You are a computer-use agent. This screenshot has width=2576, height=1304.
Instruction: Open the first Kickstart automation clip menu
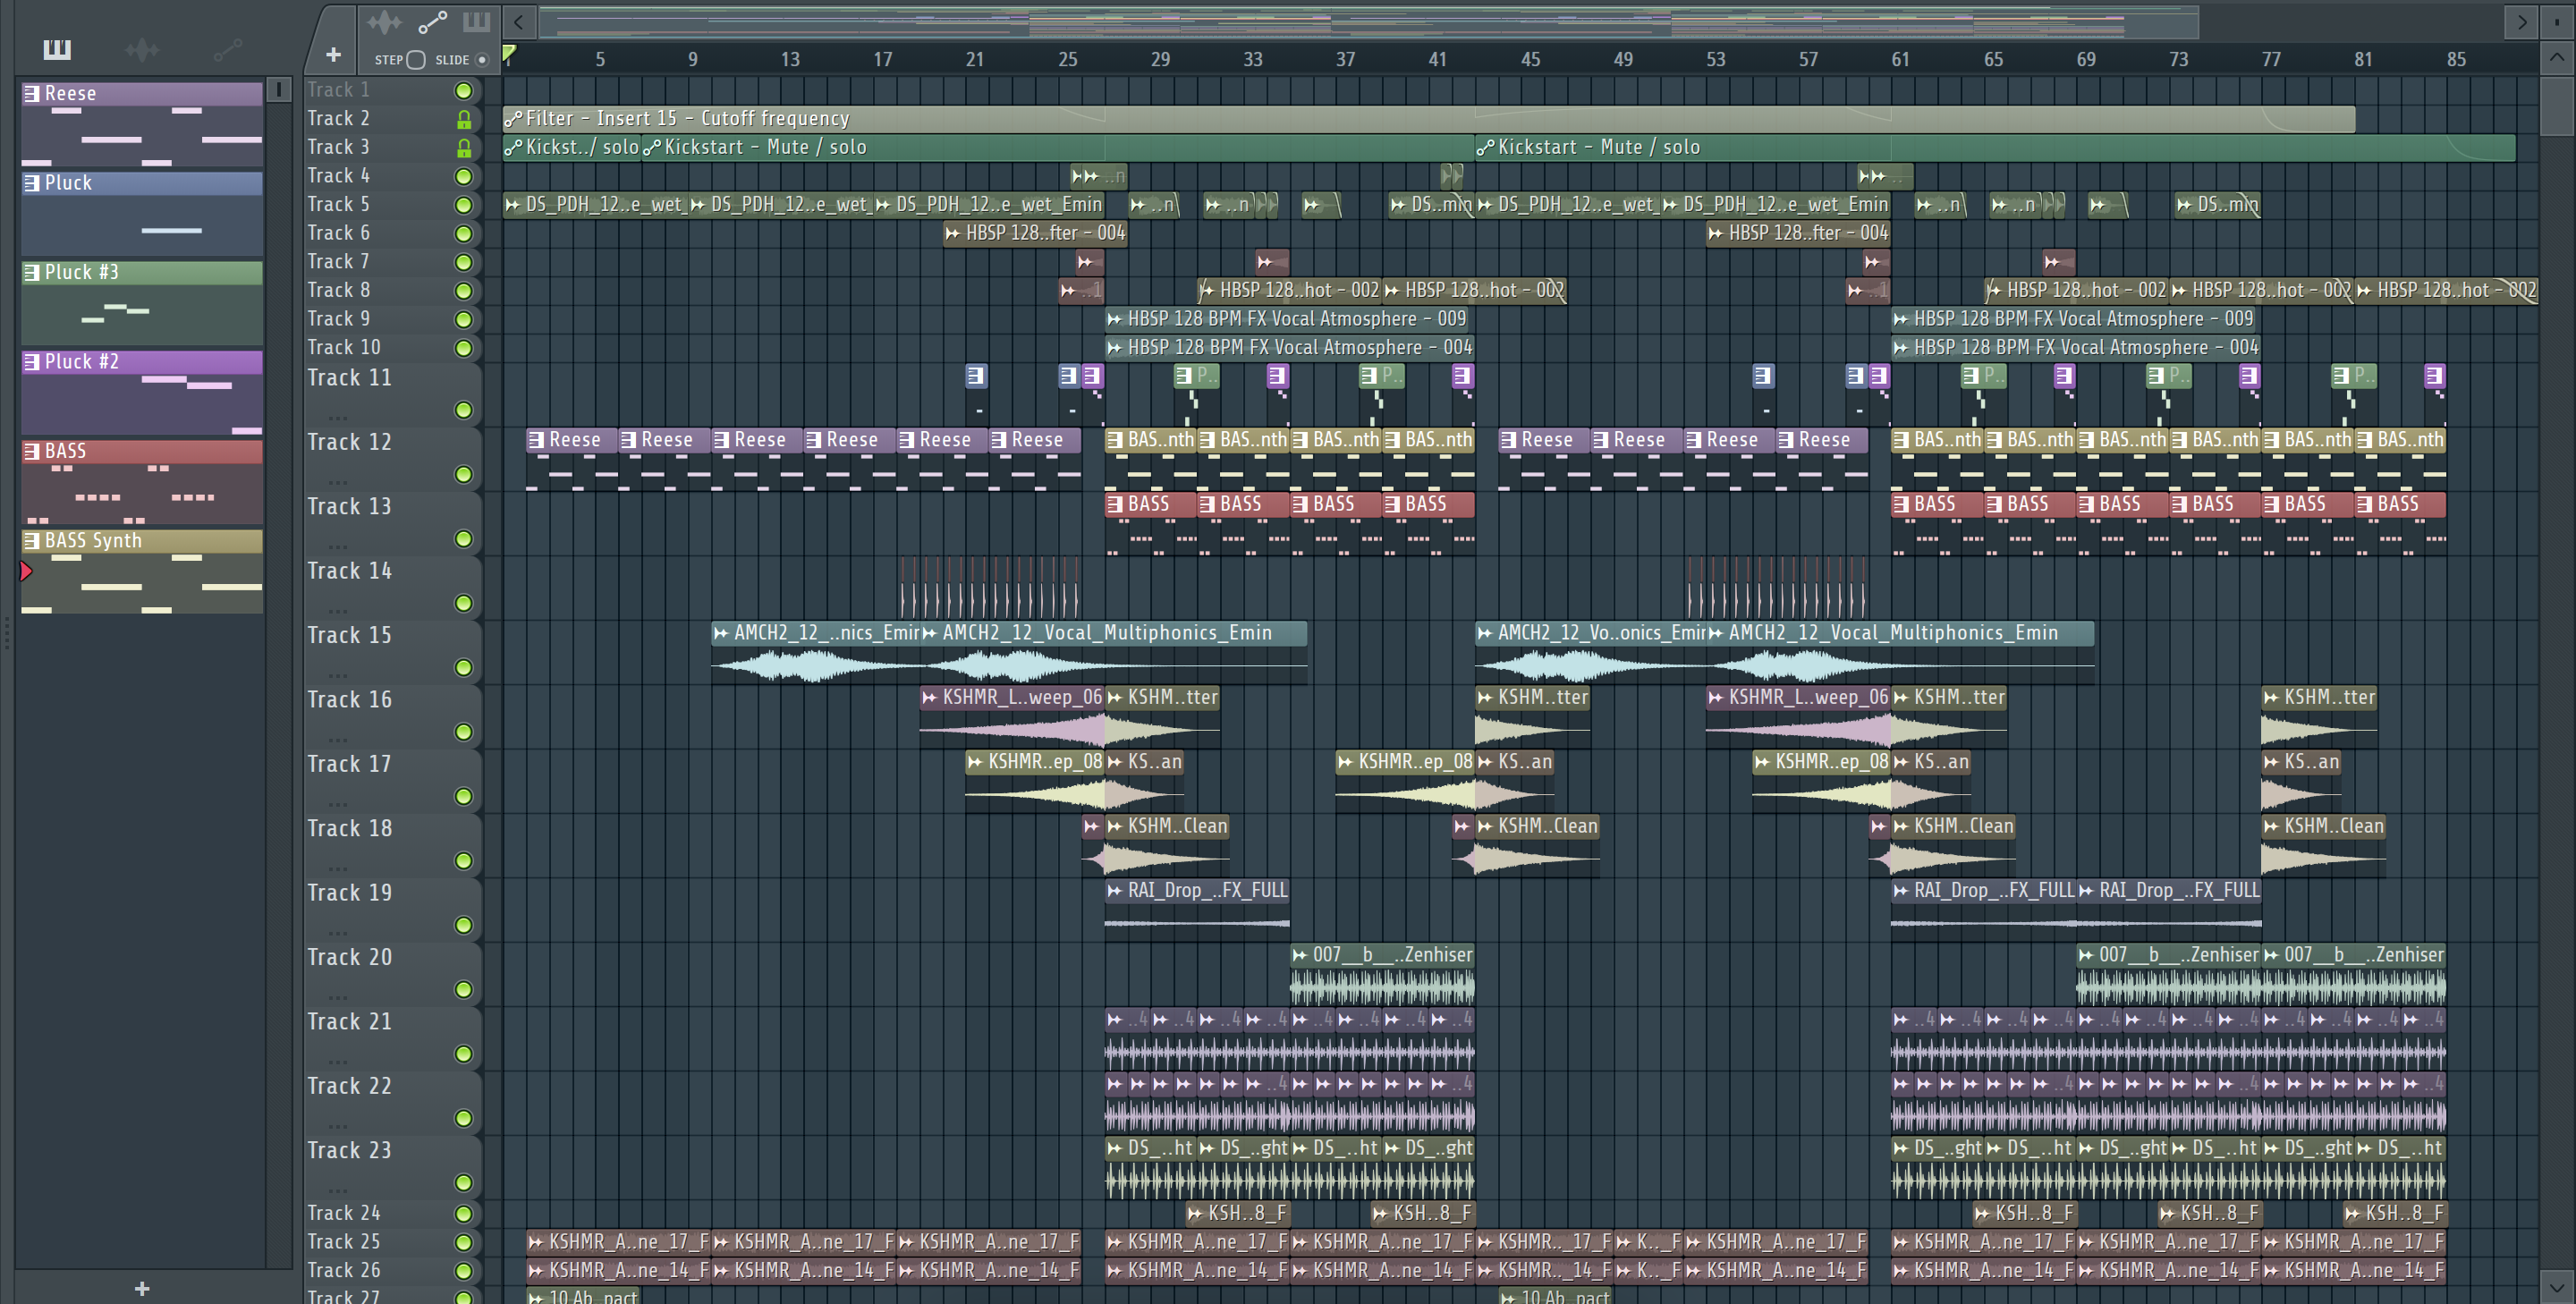point(514,148)
